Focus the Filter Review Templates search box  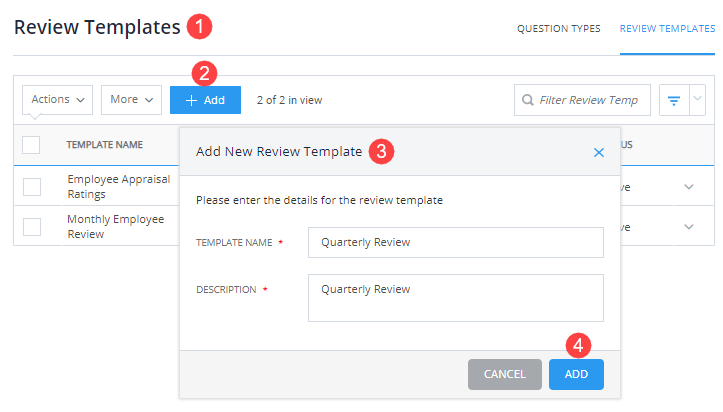coord(582,100)
